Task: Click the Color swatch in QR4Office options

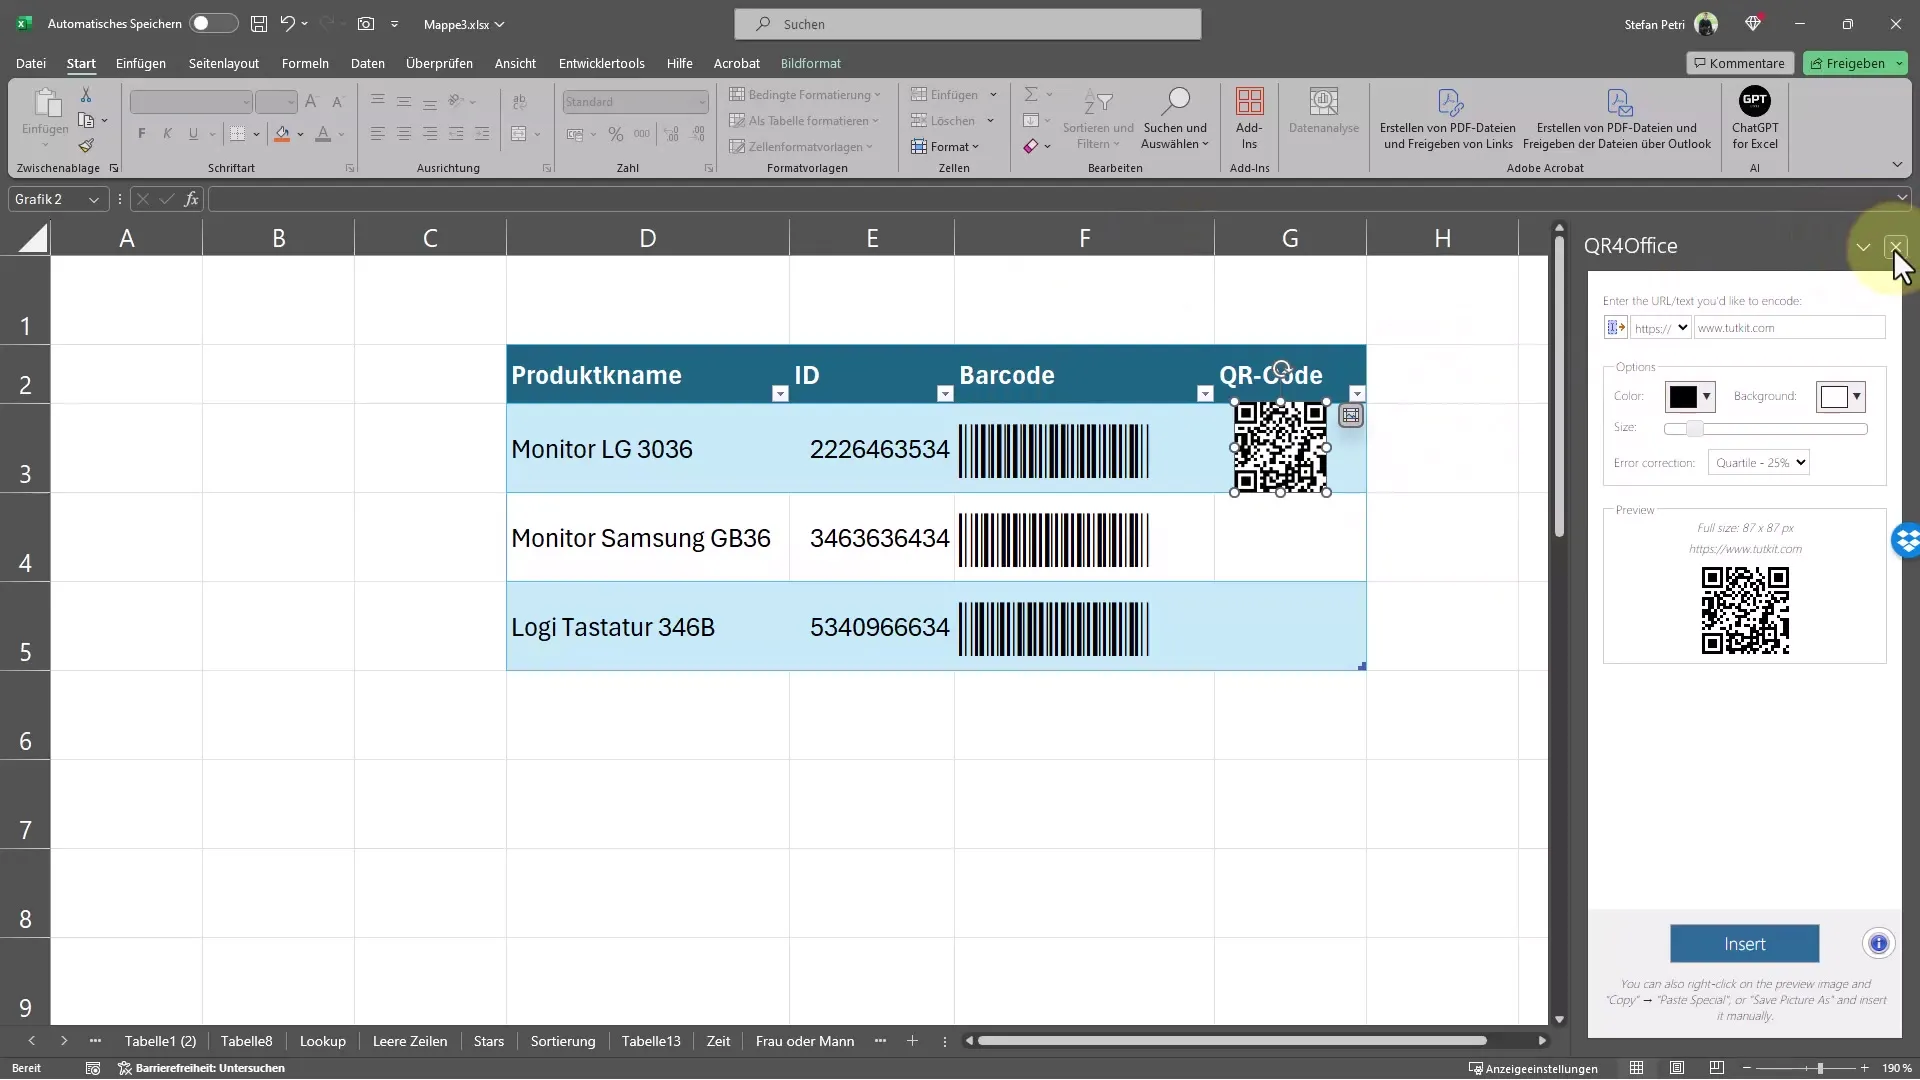Action: [1683, 396]
